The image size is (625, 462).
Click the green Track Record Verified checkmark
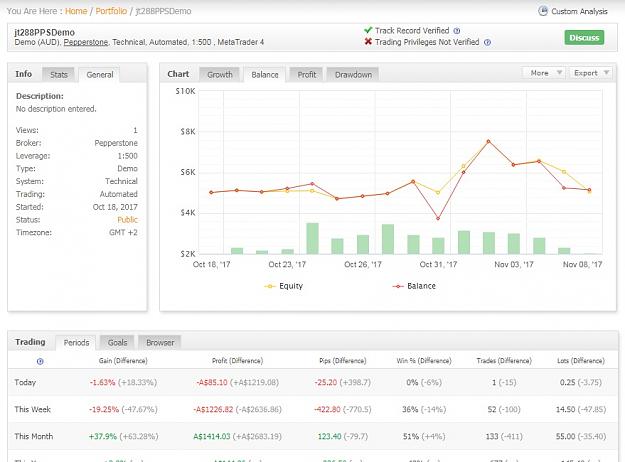coord(368,30)
